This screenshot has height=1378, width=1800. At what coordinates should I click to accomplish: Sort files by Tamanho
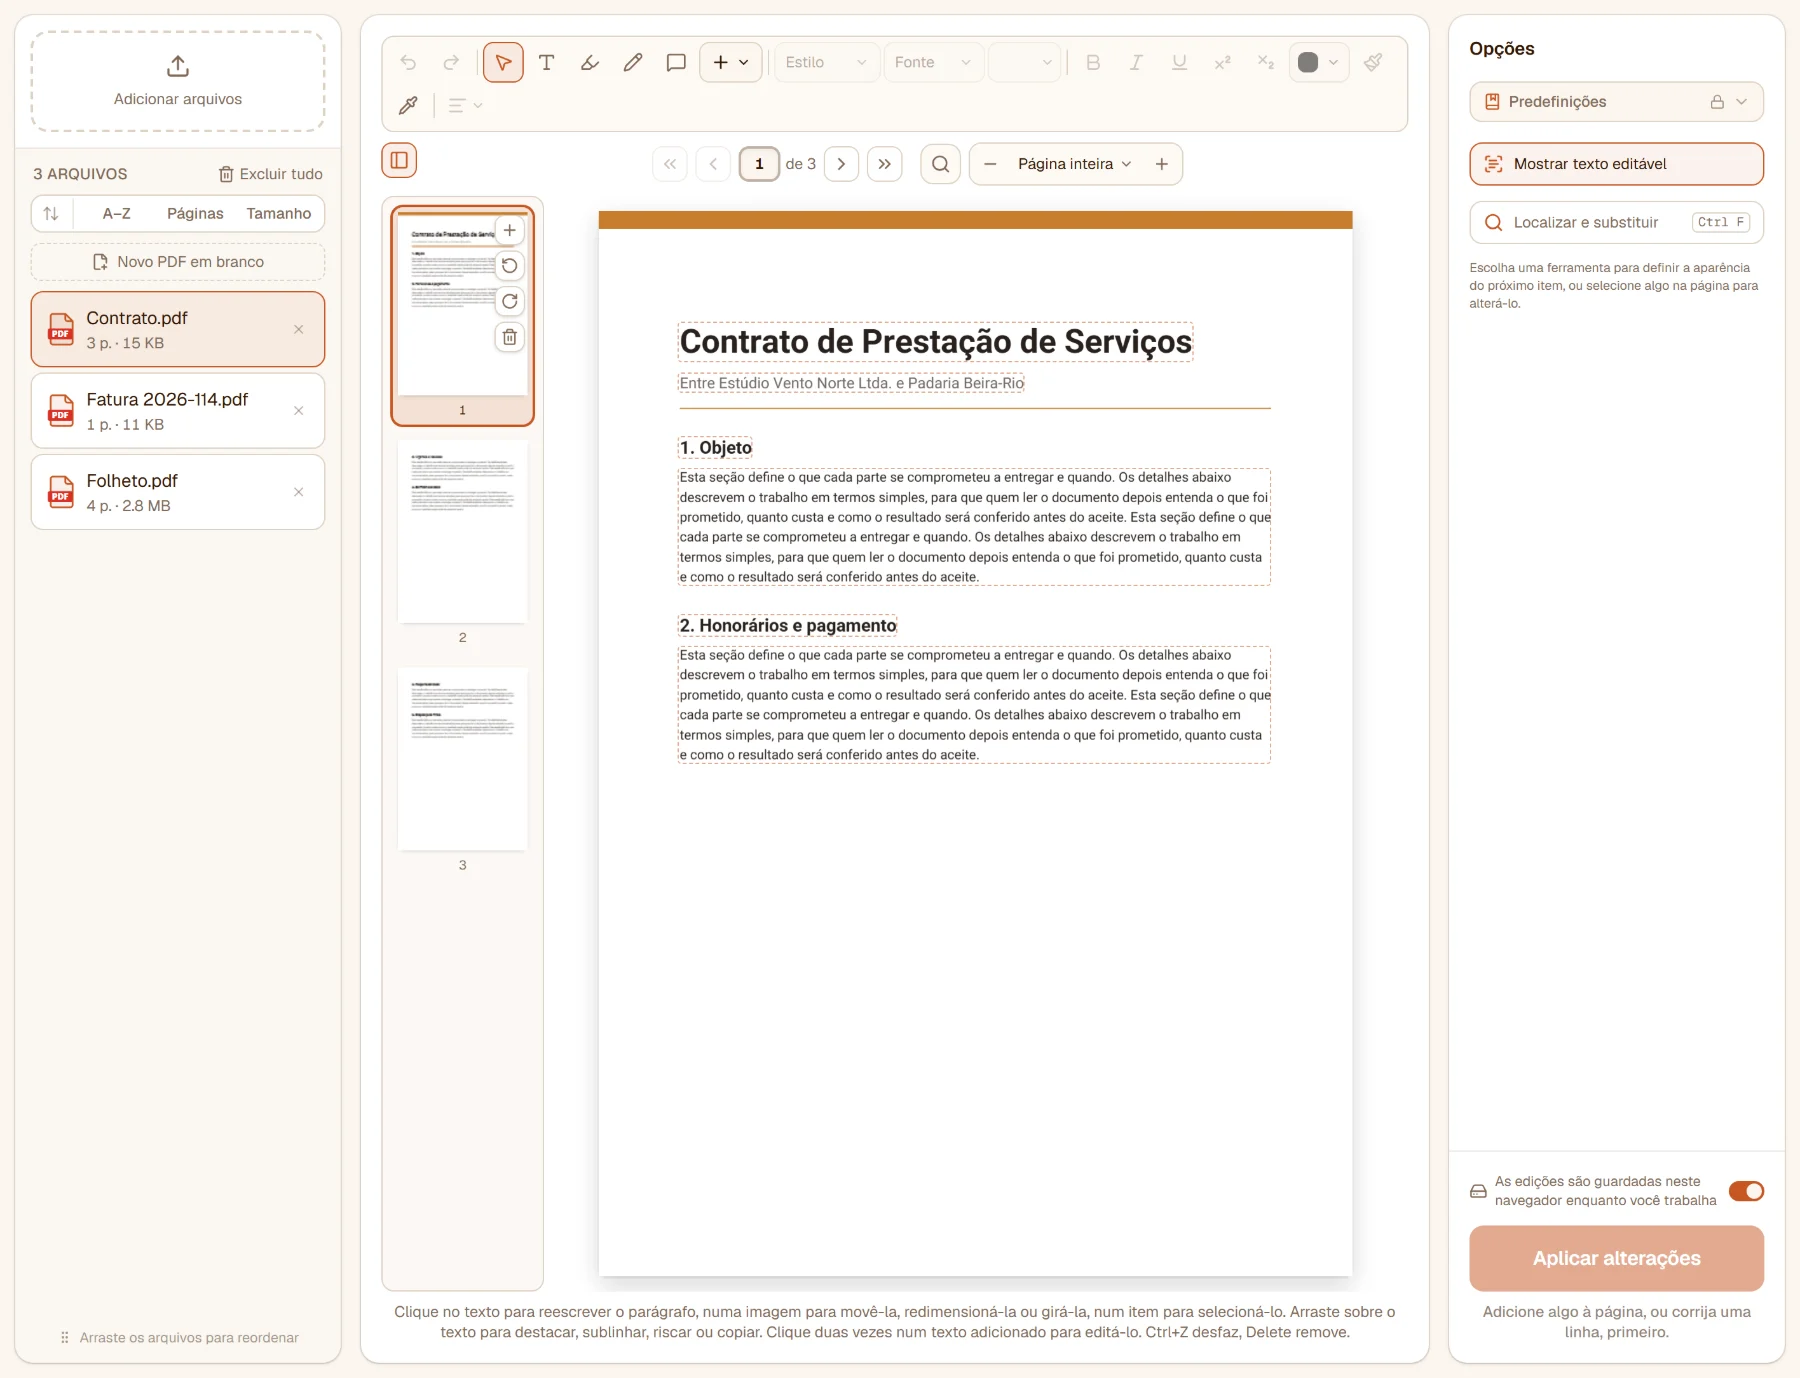click(279, 214)
